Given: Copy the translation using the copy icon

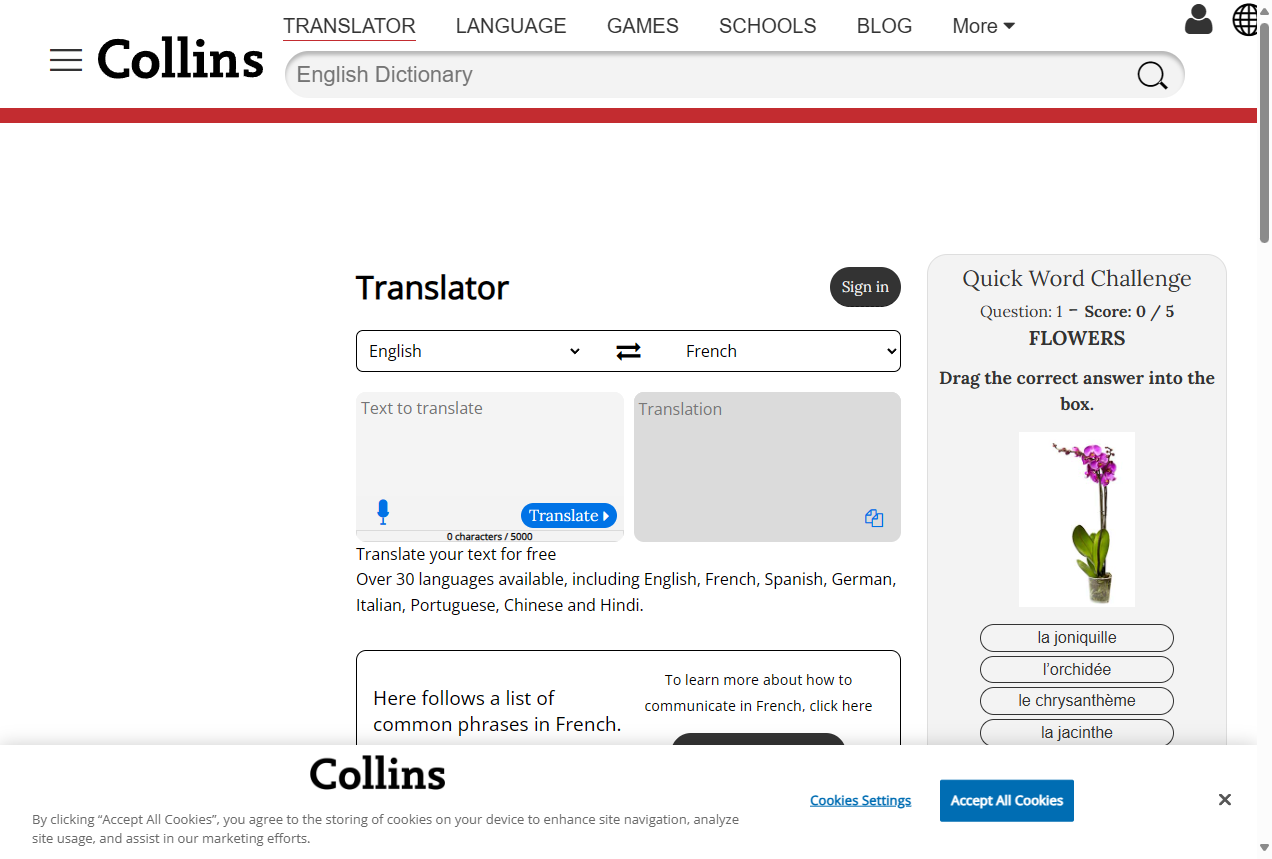Looking at the screenshot, I should point(874,518).
